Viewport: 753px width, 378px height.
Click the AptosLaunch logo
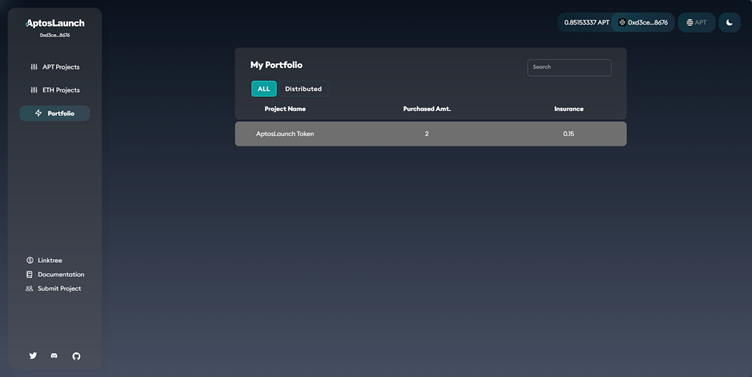click(x=55, y=23)
